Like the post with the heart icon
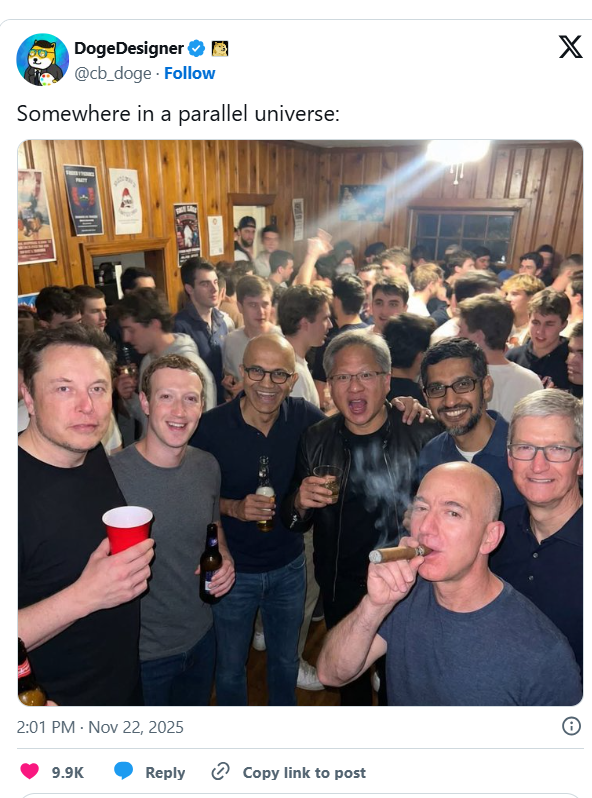The height and width of the screenshot is (798, 592). [30, 771]
